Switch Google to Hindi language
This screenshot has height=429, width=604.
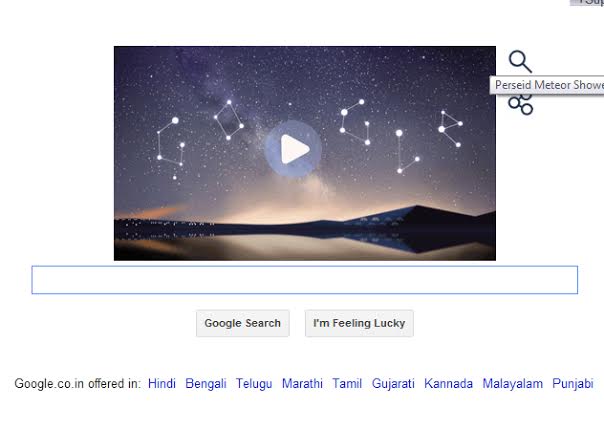tap(162, 384)
